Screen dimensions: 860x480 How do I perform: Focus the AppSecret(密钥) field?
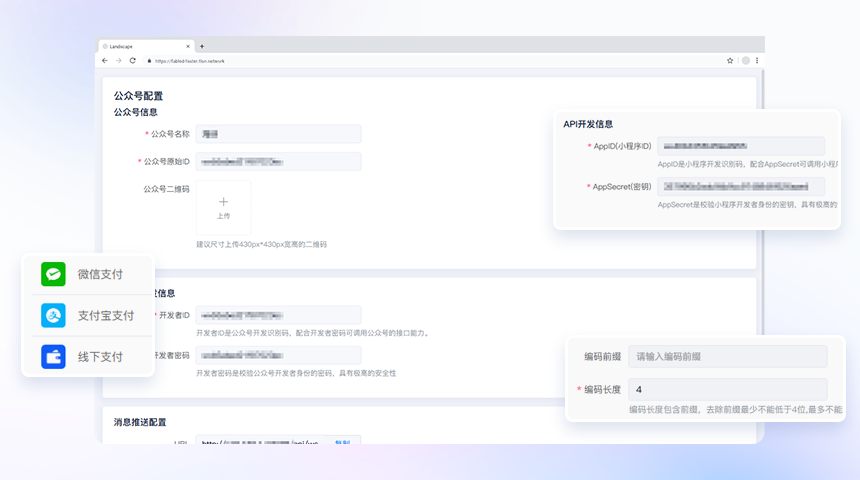[x=740, y=186]
